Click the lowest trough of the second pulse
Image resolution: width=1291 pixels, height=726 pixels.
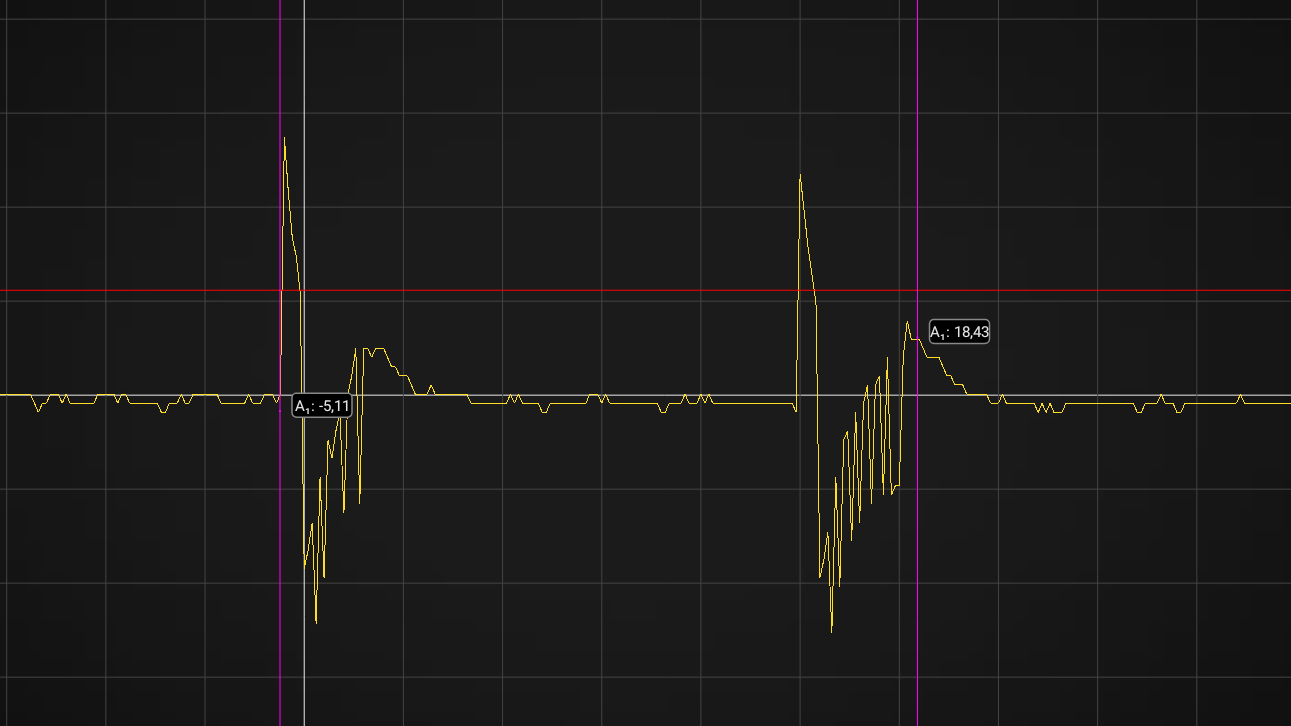(x=832, y=630)
